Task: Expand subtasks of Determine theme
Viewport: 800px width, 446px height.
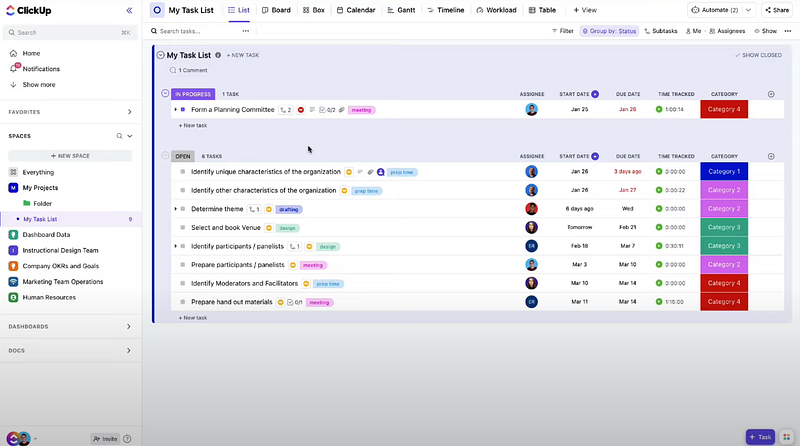Action: (176, 209)
